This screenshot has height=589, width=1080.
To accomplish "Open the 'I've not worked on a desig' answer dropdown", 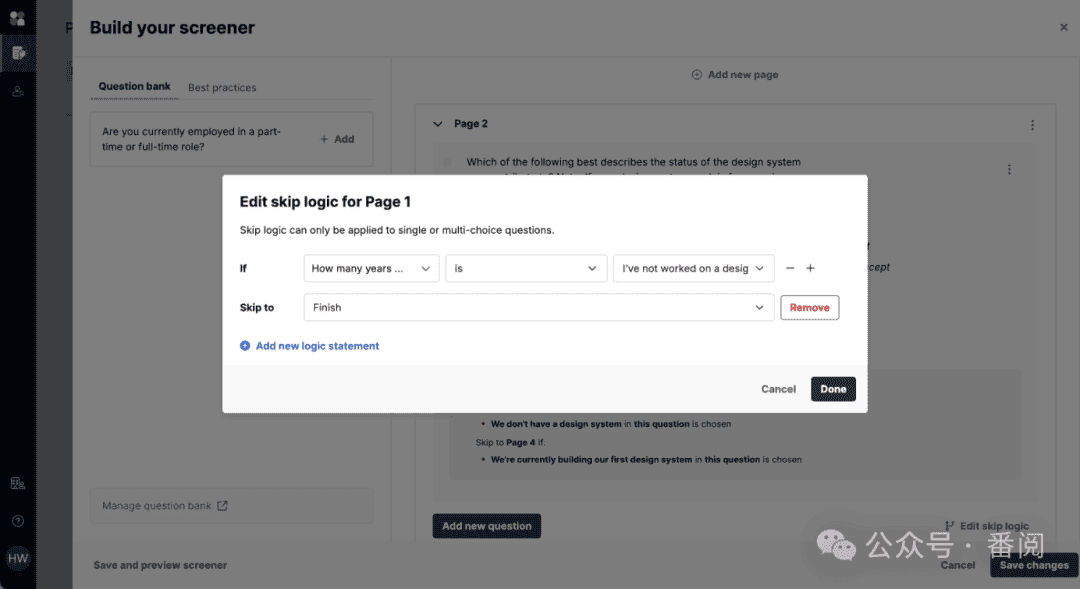I will click(694, 269).
